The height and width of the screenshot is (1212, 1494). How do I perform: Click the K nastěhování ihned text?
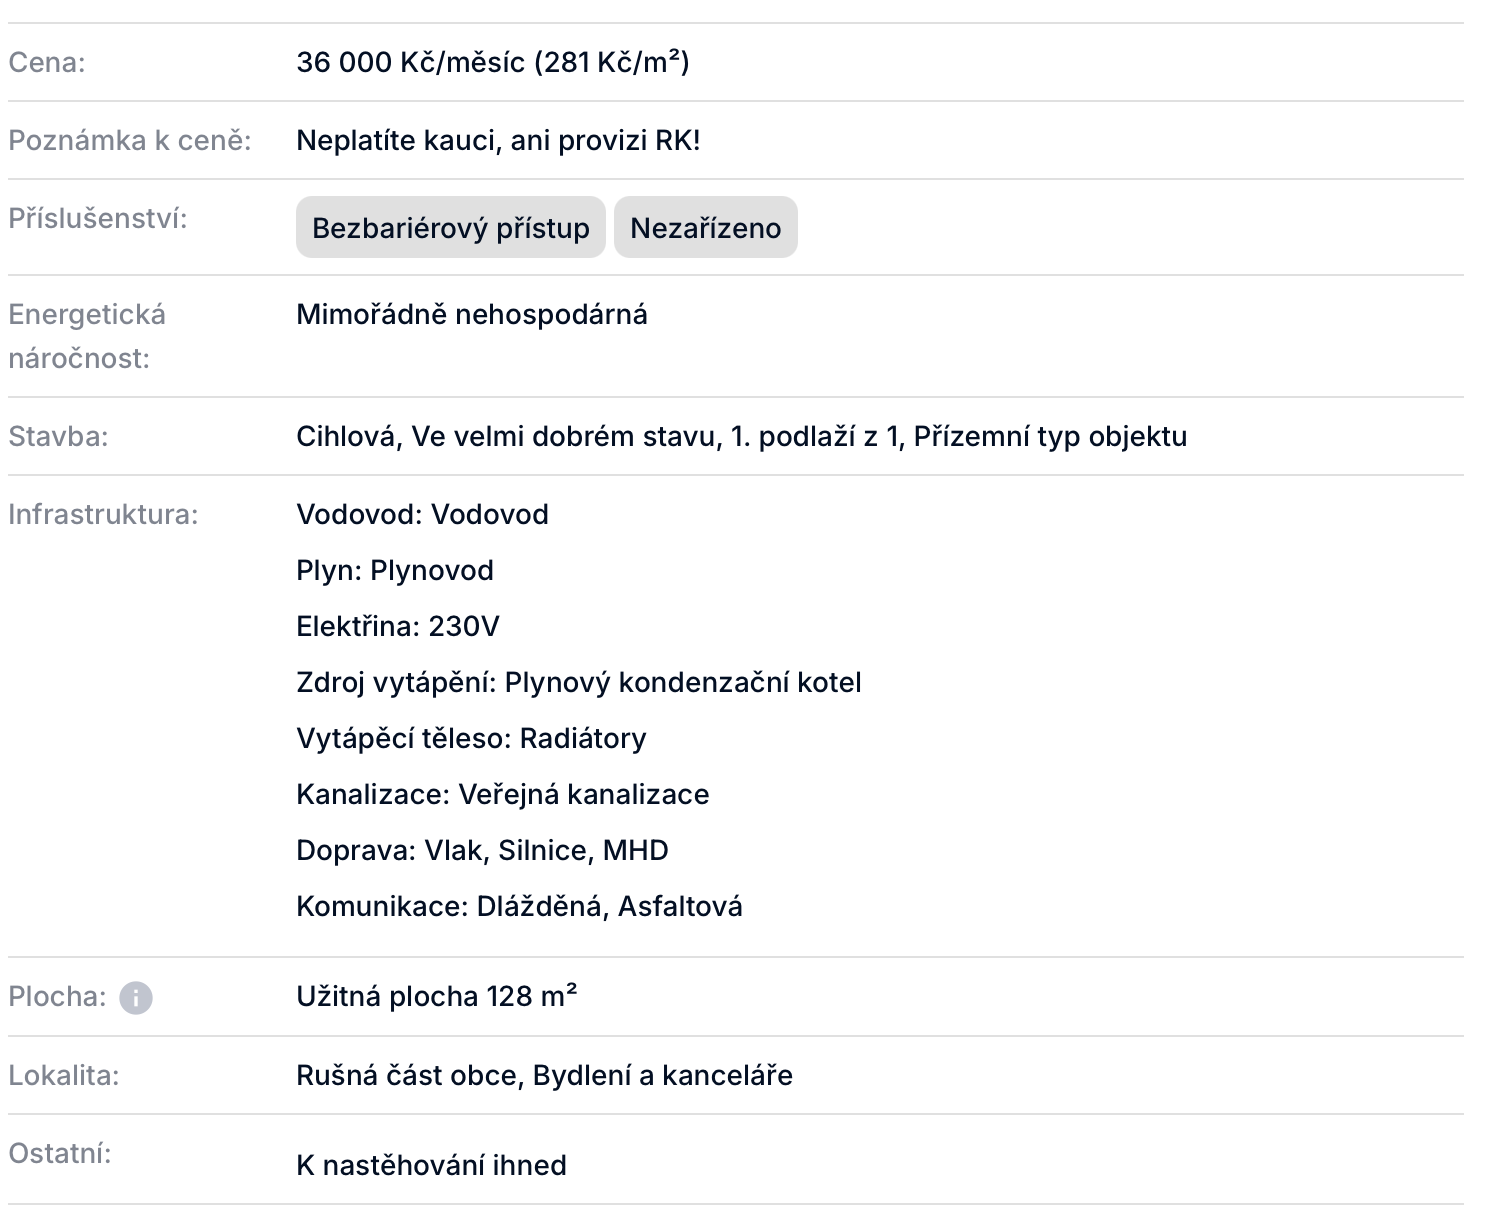point(431,1166)
